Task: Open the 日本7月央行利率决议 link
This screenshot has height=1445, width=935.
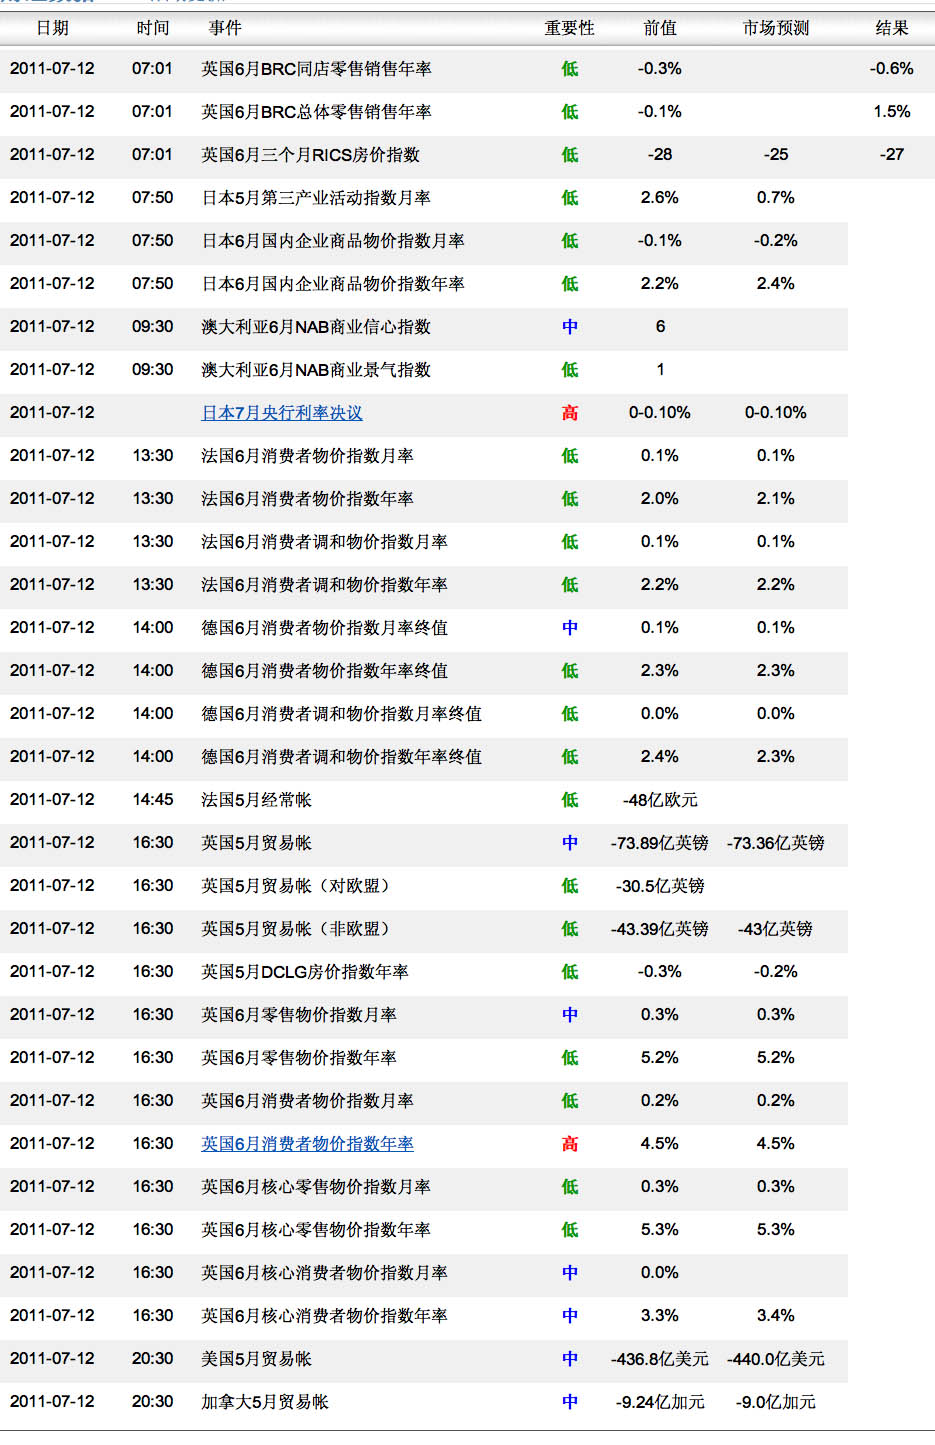Action: (x=282, y=413)
